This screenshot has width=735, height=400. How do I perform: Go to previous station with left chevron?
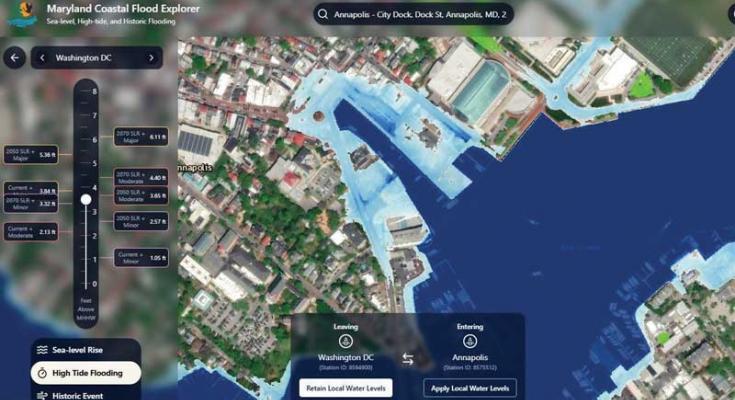[42, 58]
